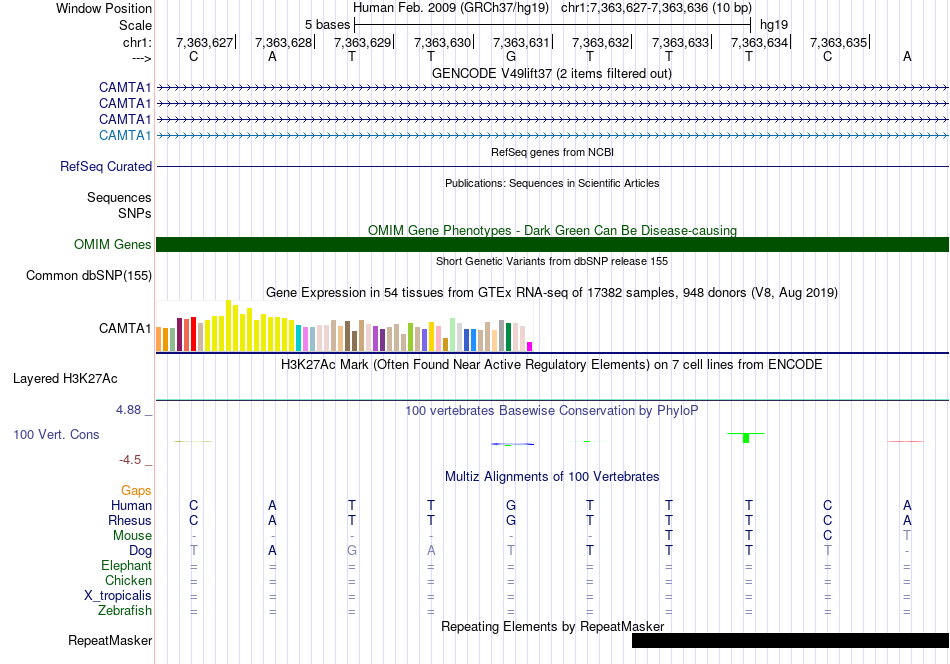
Task: Click the hg19 label beside the scale bar
Action: coord(774,25)
